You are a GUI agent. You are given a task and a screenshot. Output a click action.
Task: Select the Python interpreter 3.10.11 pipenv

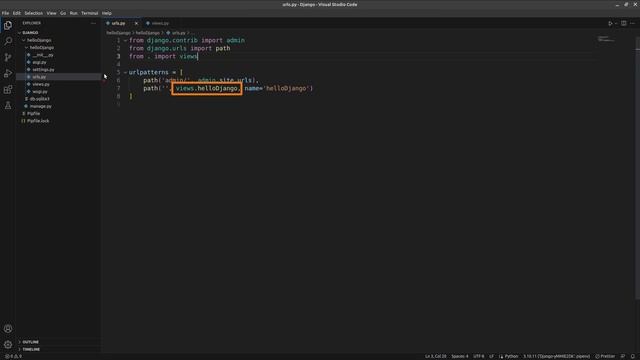556,356
